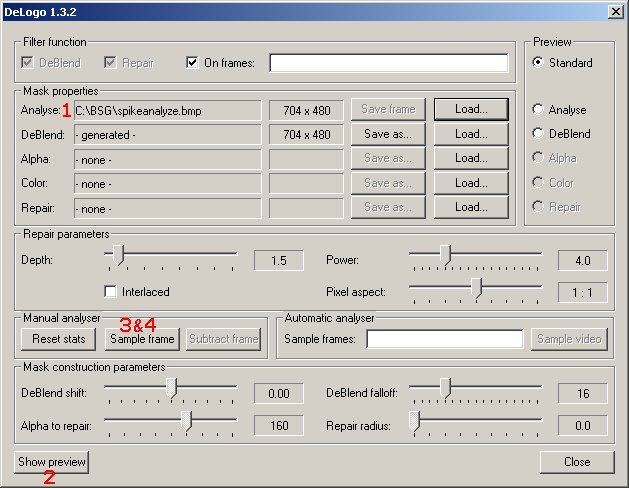Click the Reset stats button
The image size is (629, 488).
[59, 339]
